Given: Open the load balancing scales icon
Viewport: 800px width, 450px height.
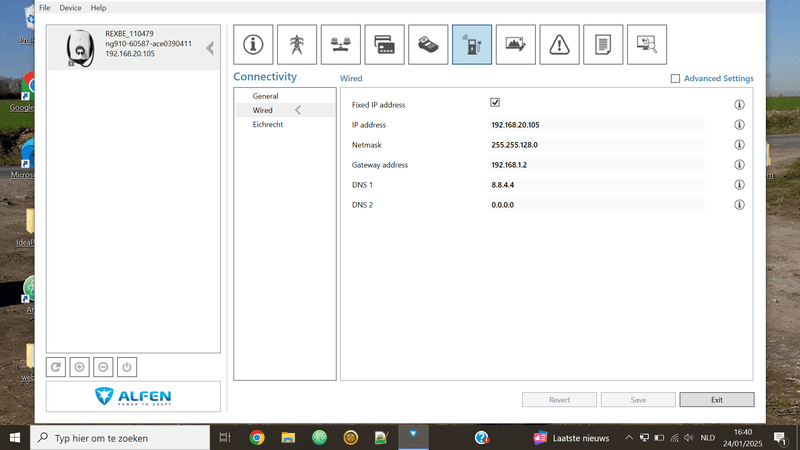Looking at the screenshot, I should (x=341, y=44).
